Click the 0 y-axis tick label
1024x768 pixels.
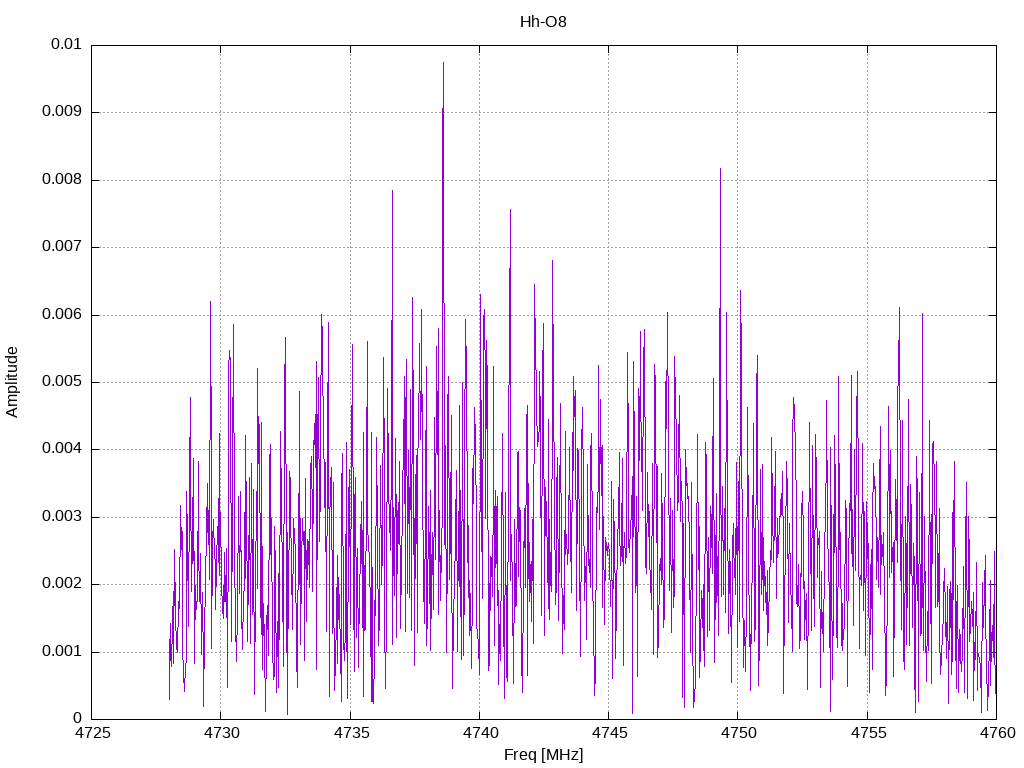click(x=77, y=719)
